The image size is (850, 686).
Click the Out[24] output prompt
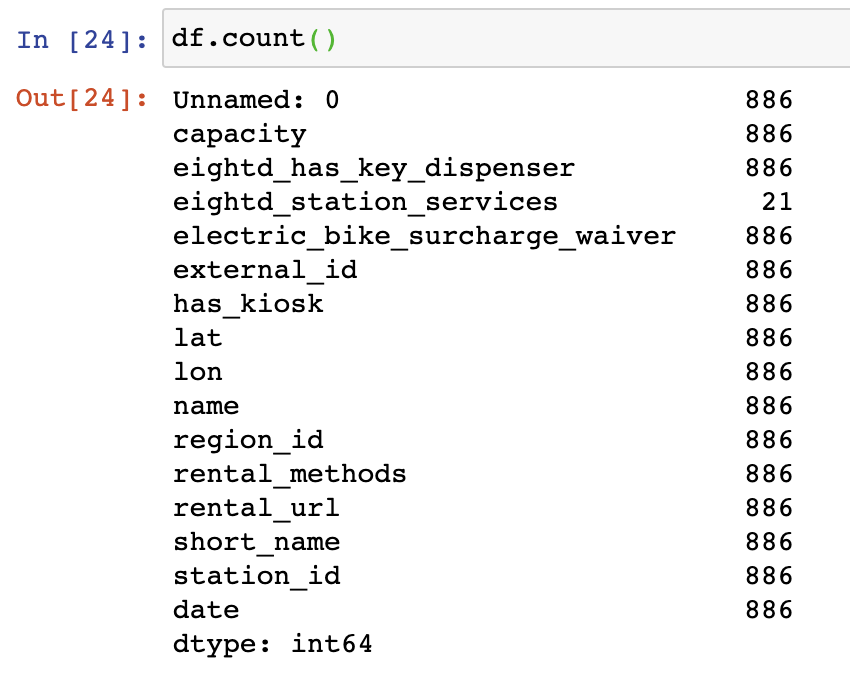83,100
